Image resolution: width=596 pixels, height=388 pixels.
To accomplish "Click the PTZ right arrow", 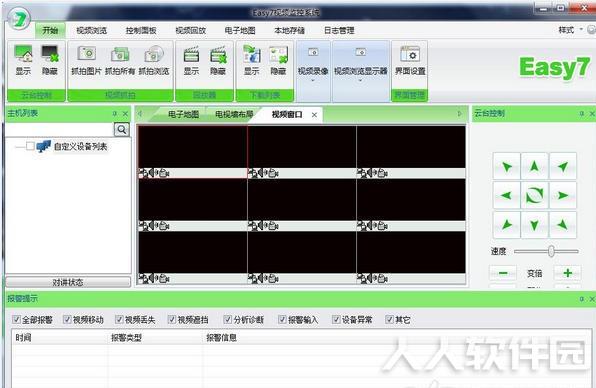I will [563, 195].
